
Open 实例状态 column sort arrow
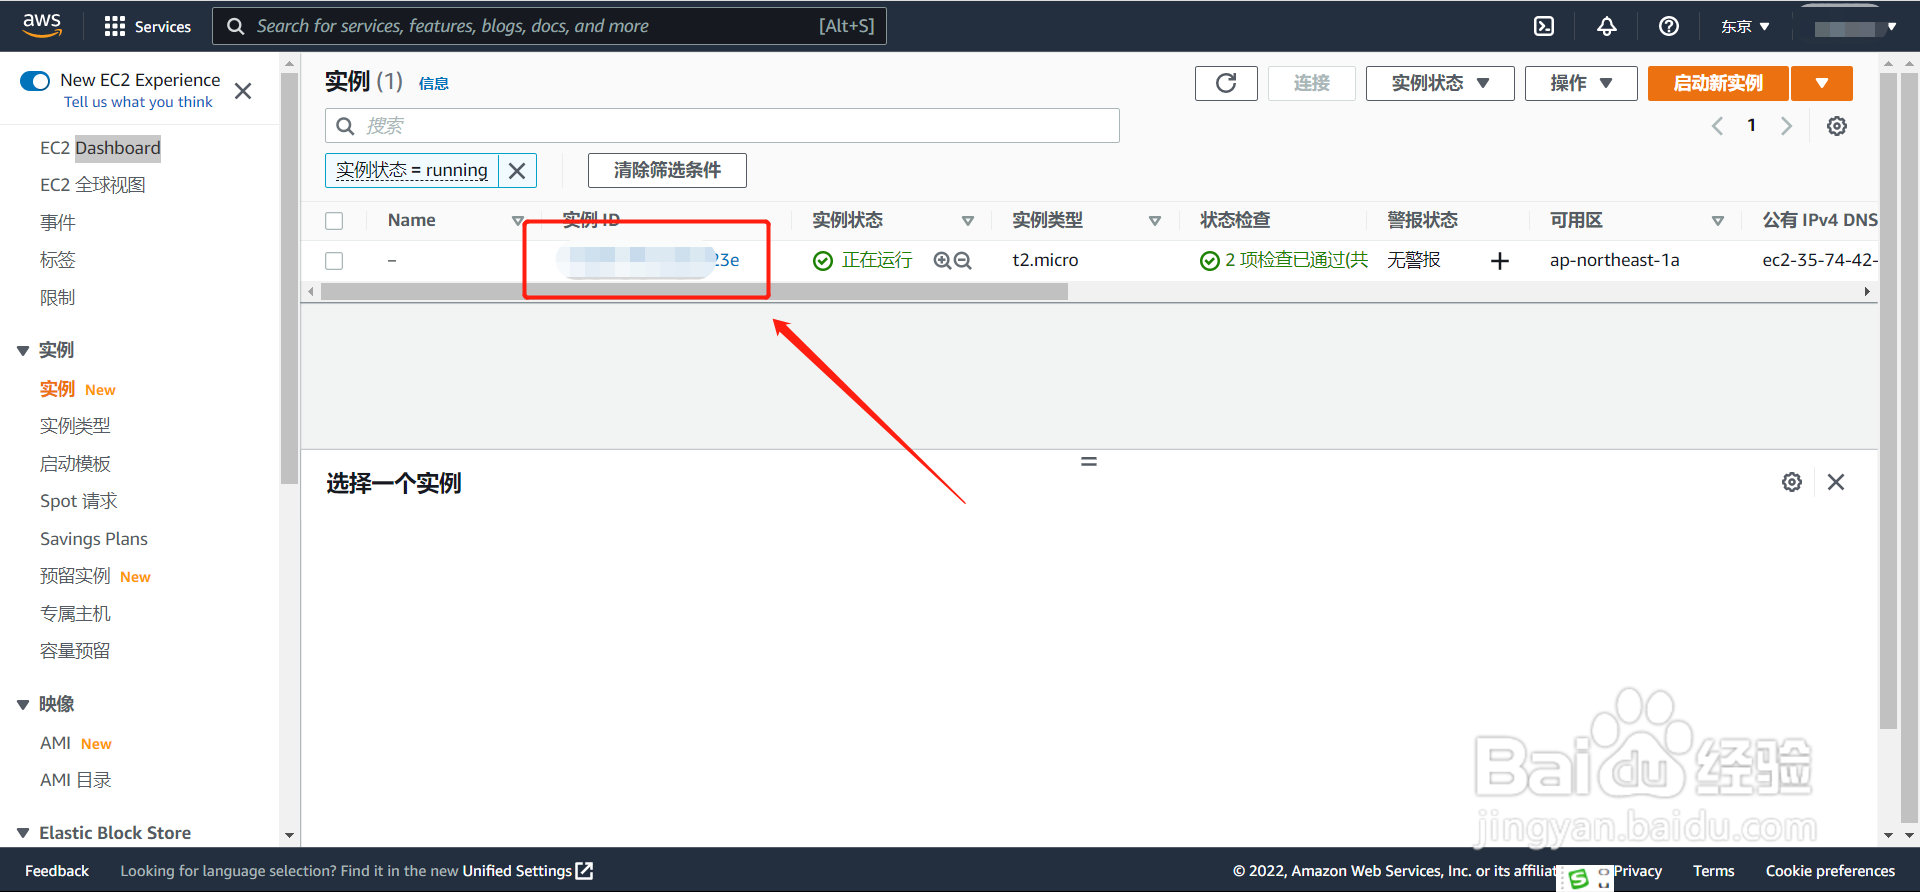coord(968,221)
